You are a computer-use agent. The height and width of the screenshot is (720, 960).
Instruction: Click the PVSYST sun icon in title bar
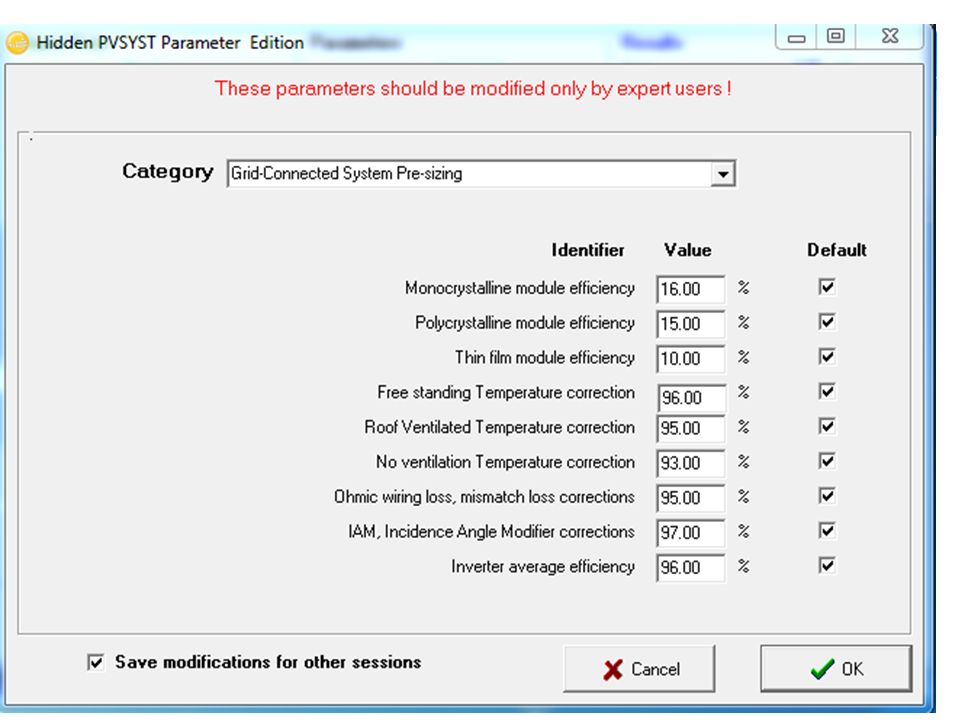pos(17,43)
